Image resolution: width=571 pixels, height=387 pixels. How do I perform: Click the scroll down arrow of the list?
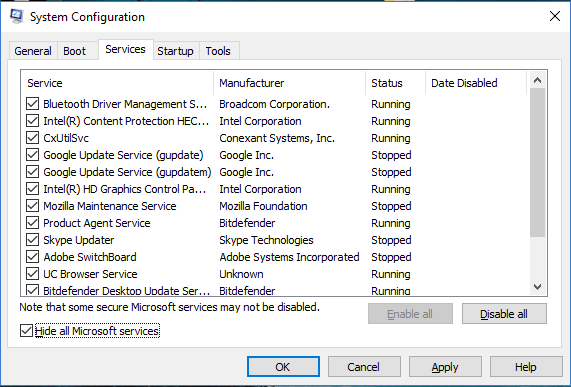click(x=537, y=287)
